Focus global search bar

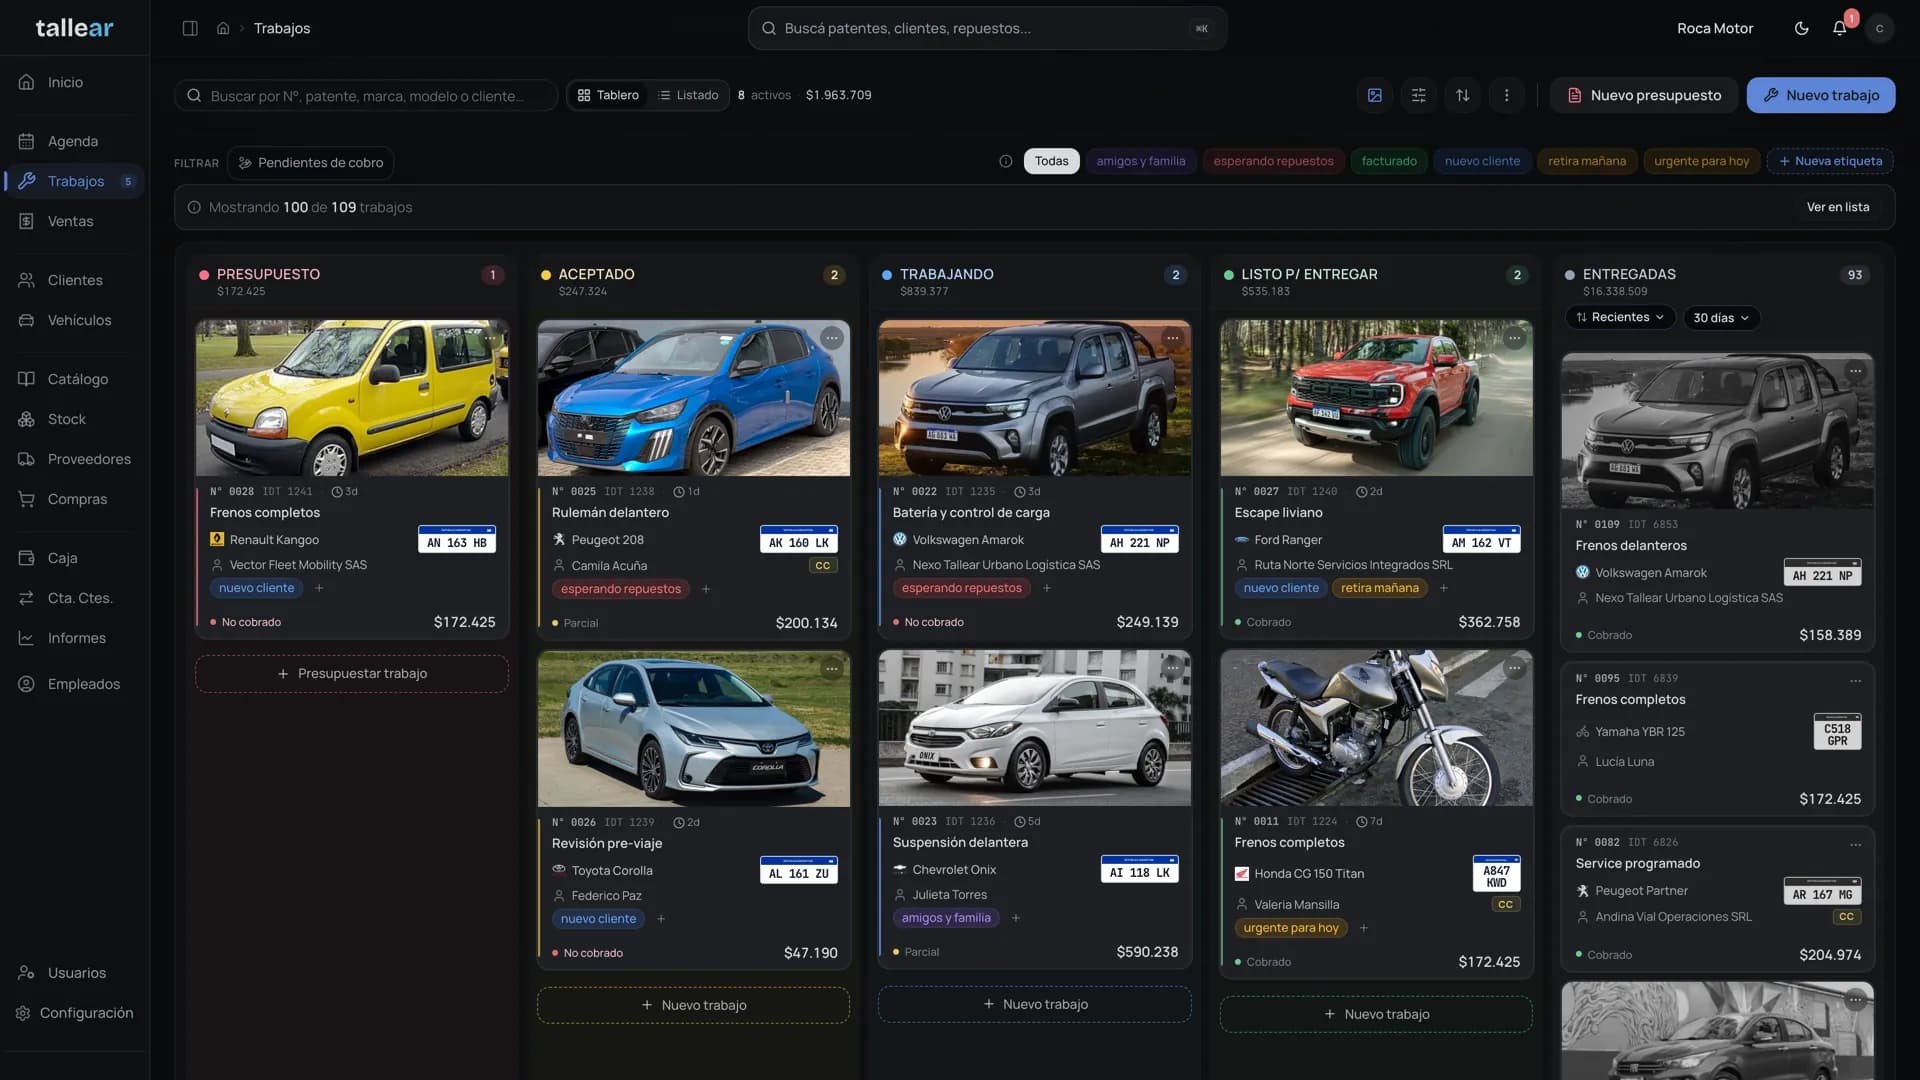coord(987,28)
